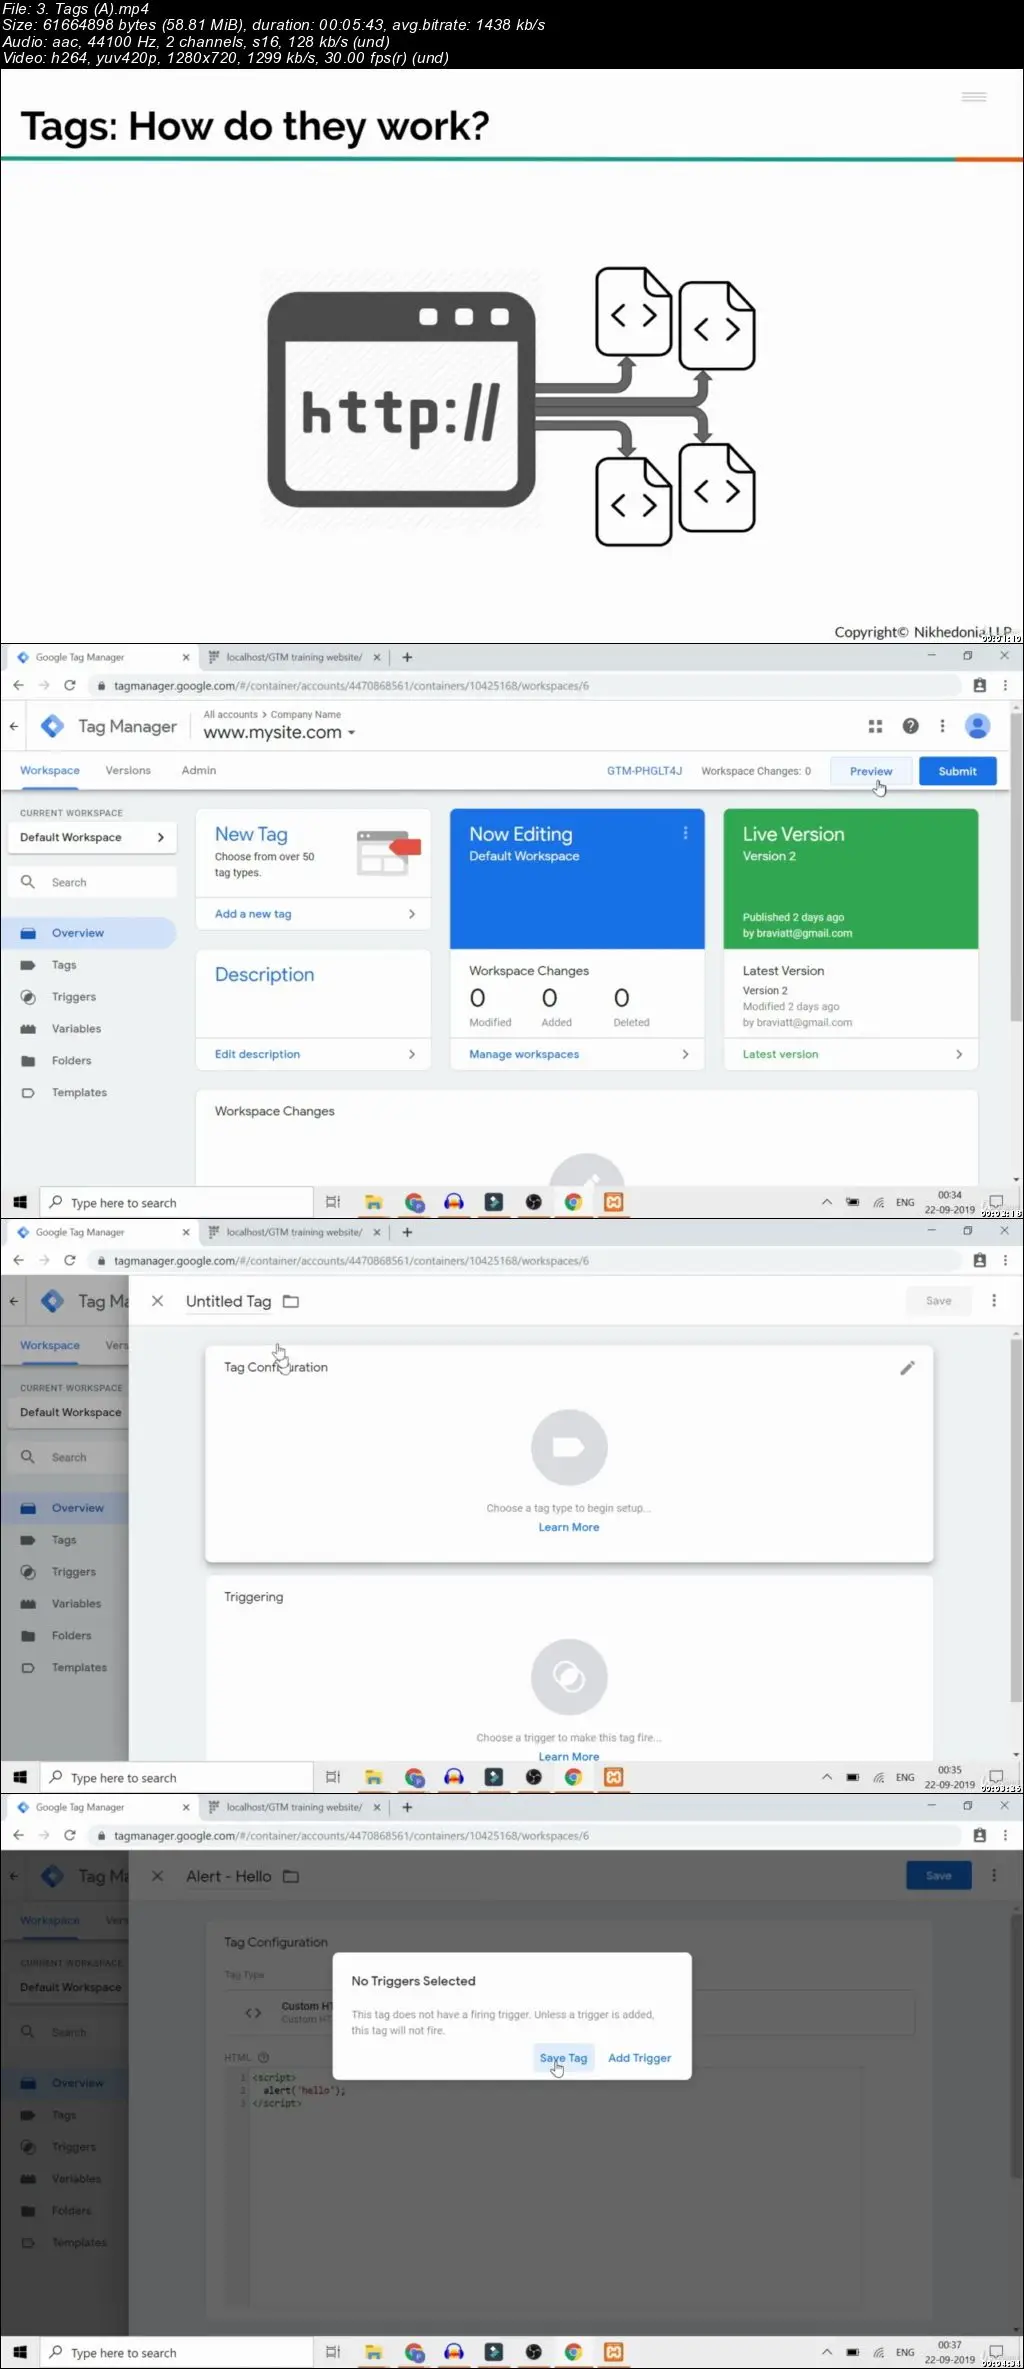Click the Untitled Tag name field
The width and height of the screenshot is (1024, 2369).
tap(228, 1301)
